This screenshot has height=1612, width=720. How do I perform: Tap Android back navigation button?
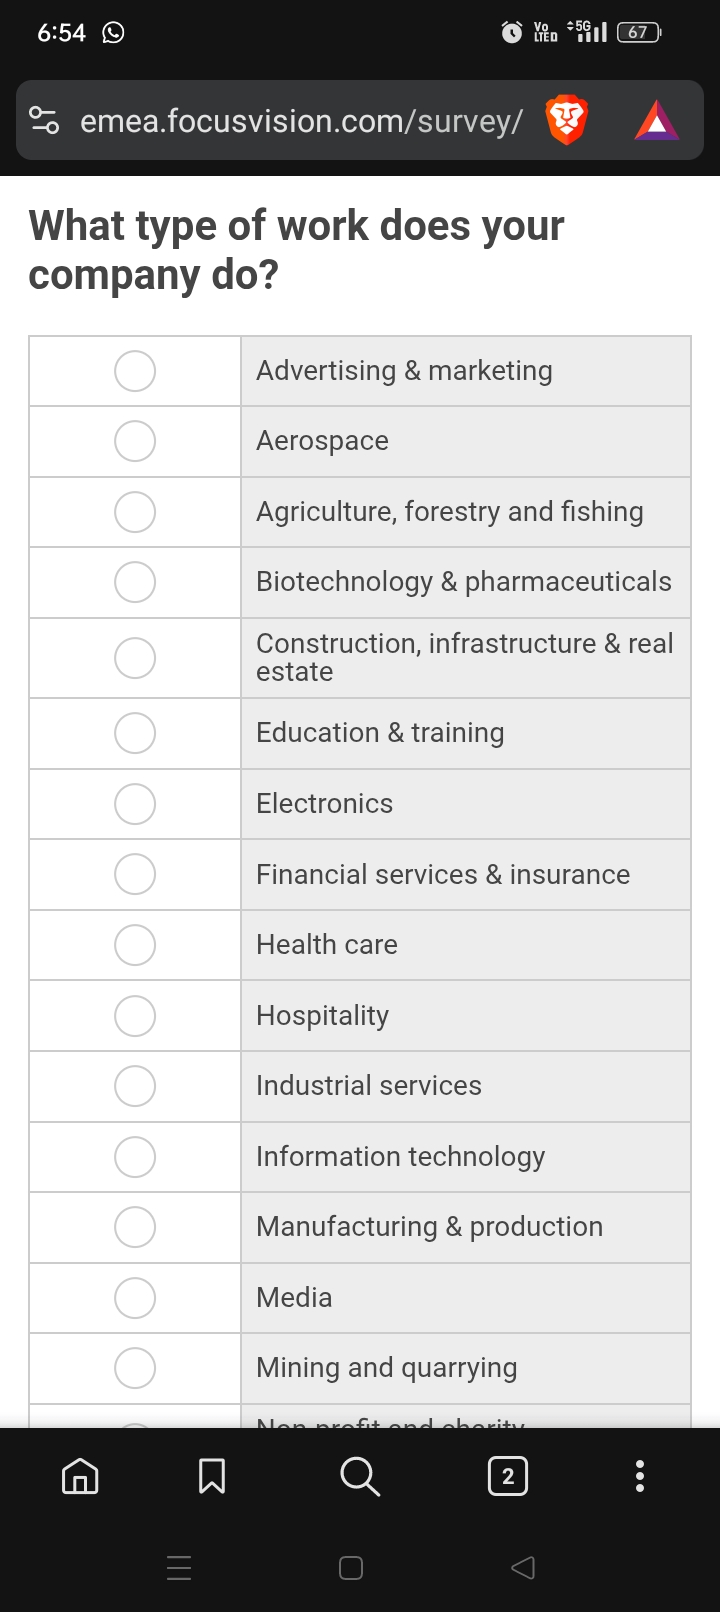pyautogui.click(x=523, y=1567)
